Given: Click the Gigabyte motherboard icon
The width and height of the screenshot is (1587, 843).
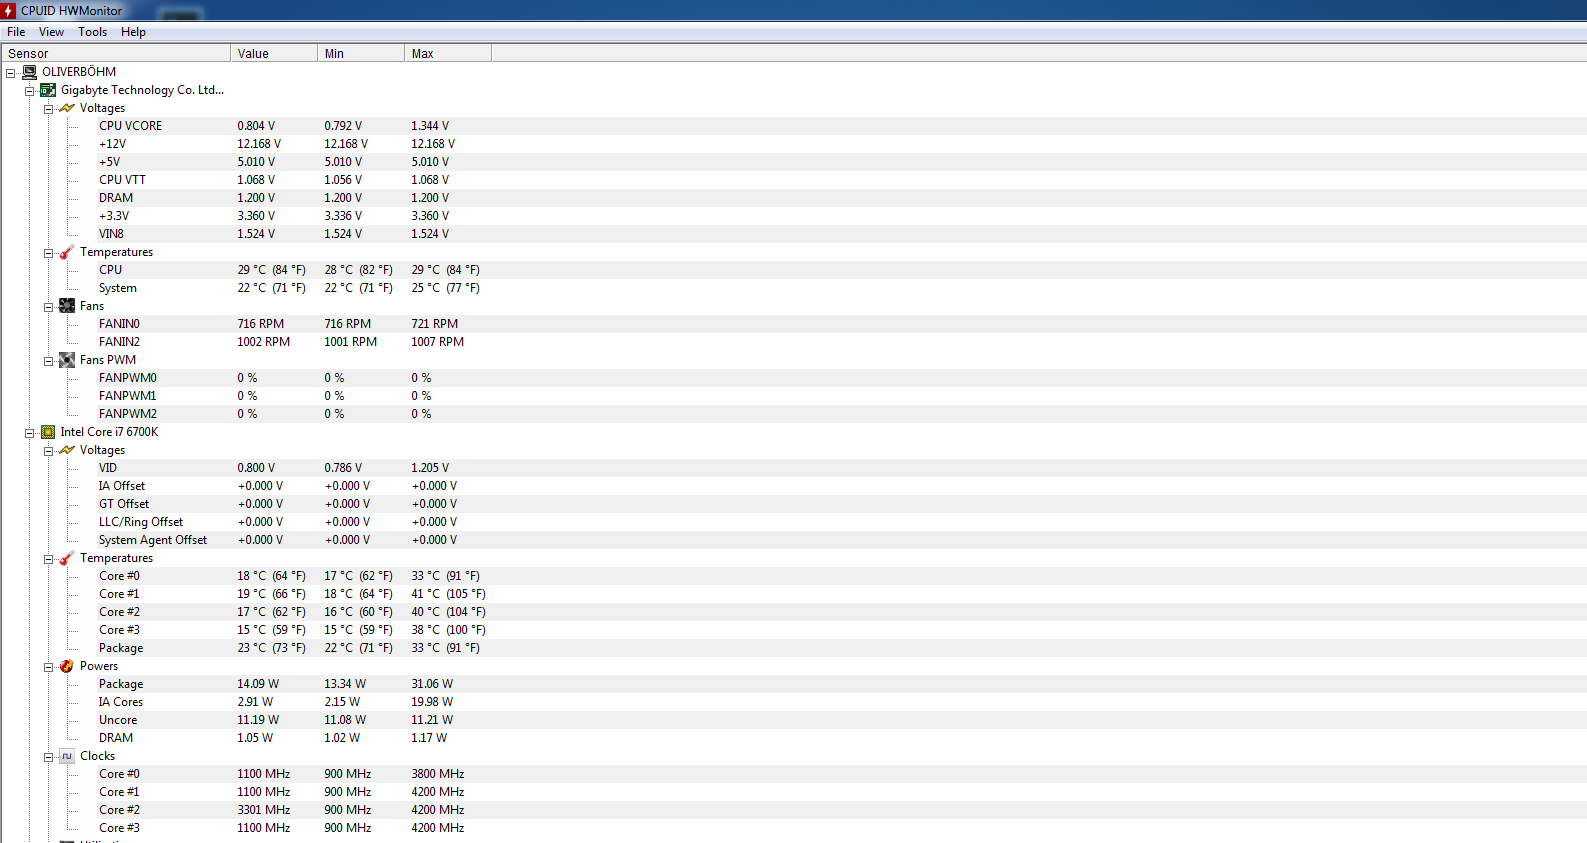Looking at the screenshot, I should pyautogui.click(x=48, y=90).
